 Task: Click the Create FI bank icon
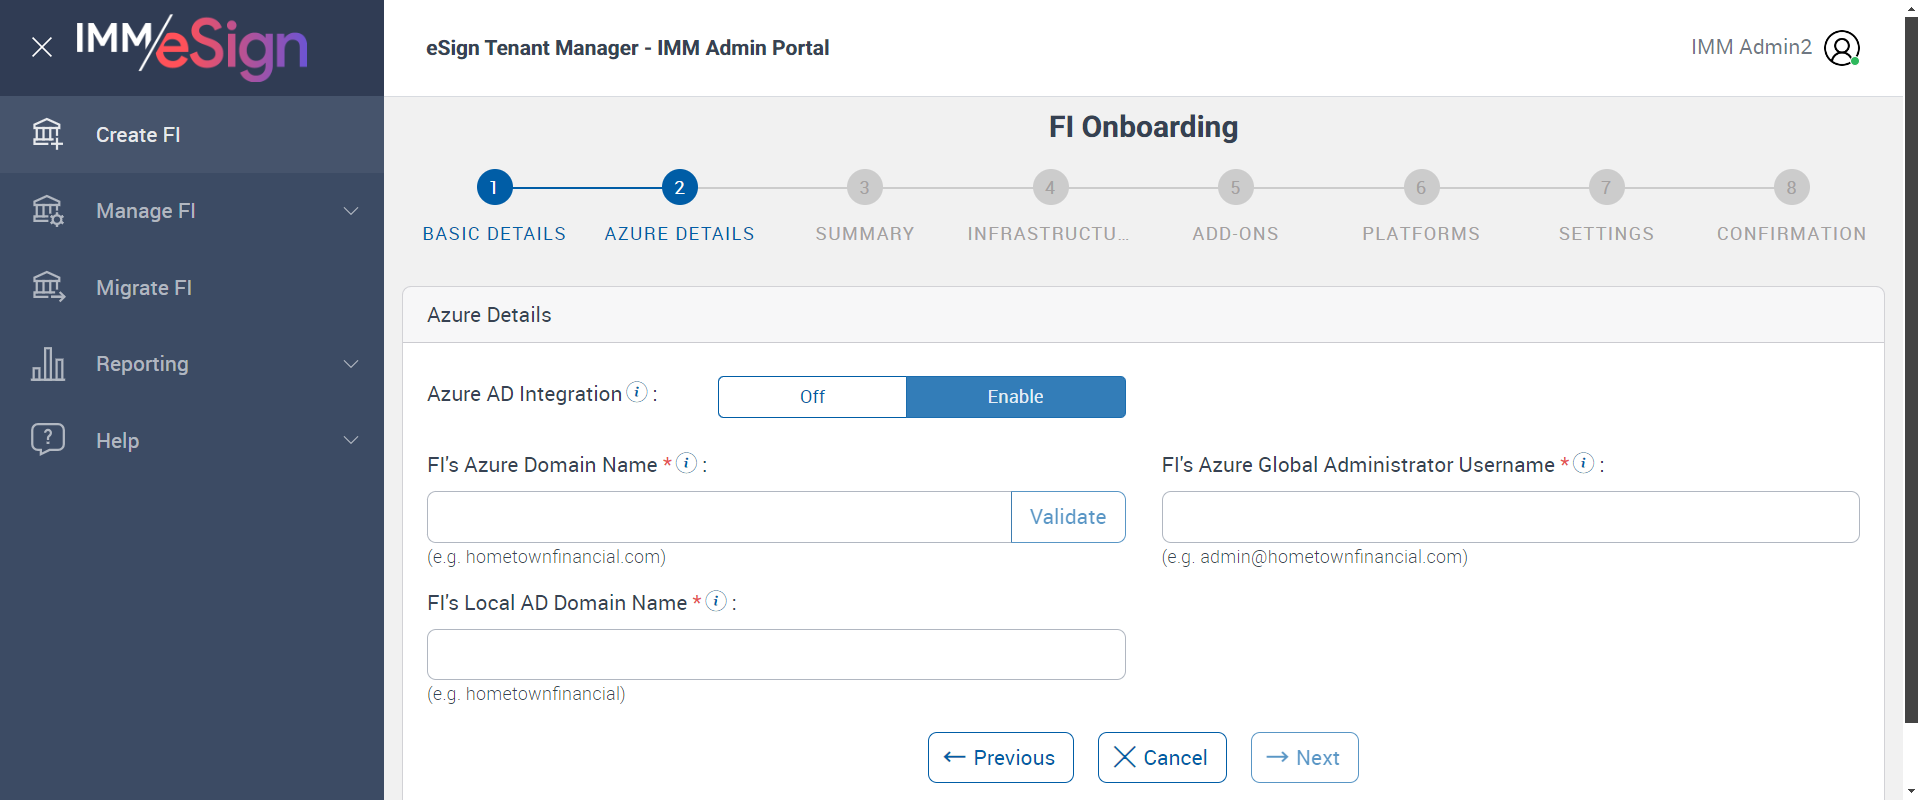click(47, 134)
